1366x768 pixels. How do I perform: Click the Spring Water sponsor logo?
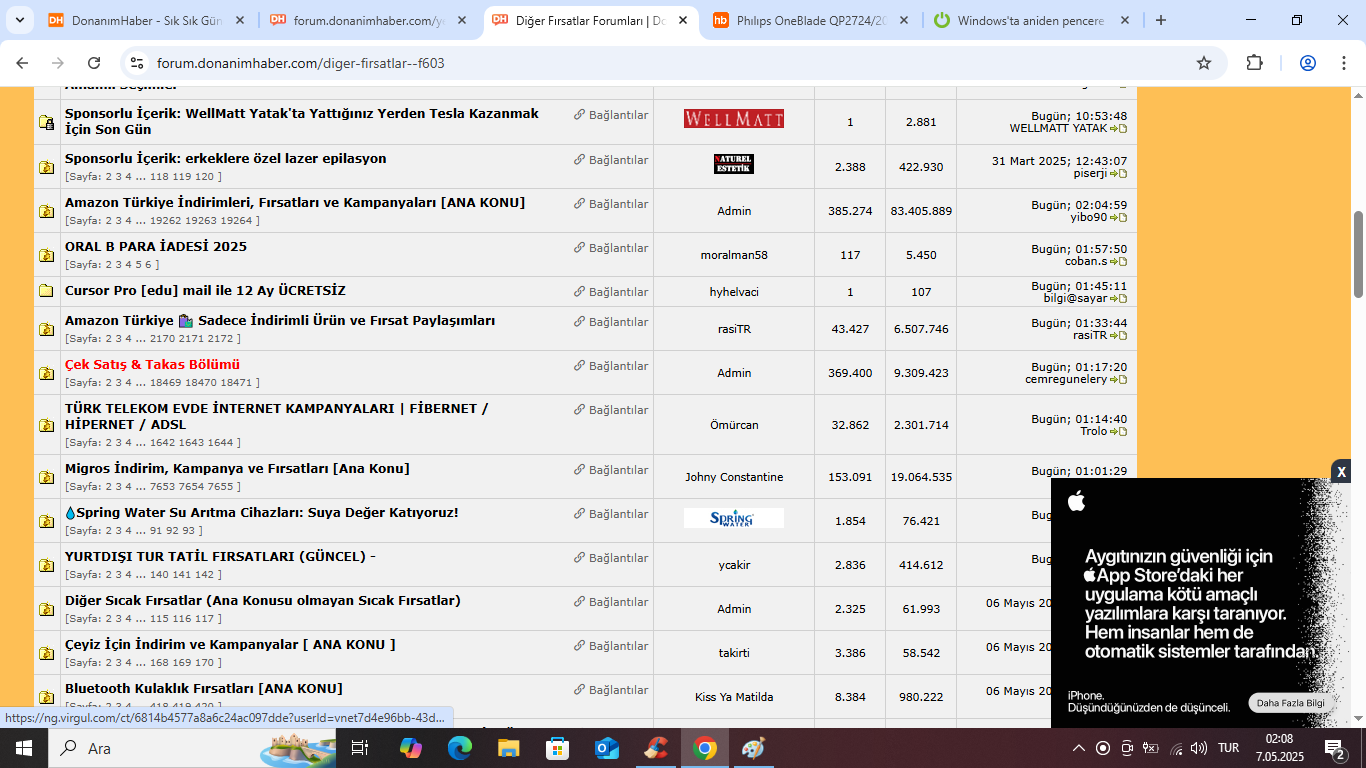tap(734, 518)
